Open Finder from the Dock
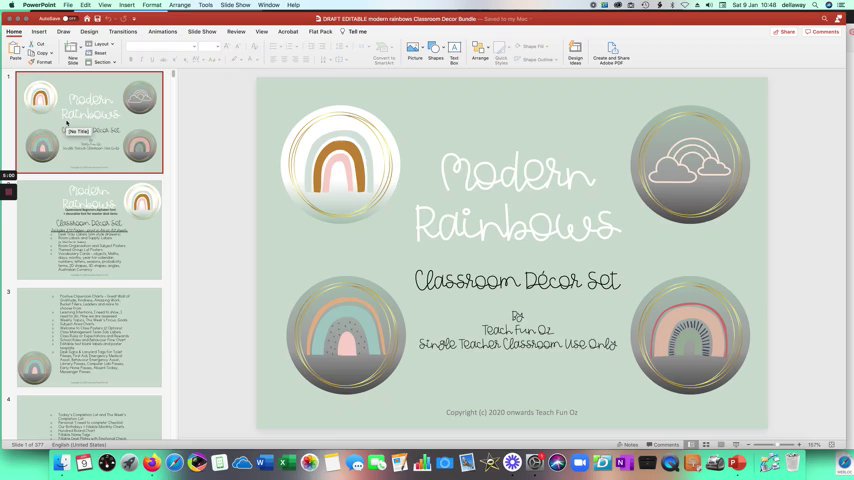 (62, 463)
